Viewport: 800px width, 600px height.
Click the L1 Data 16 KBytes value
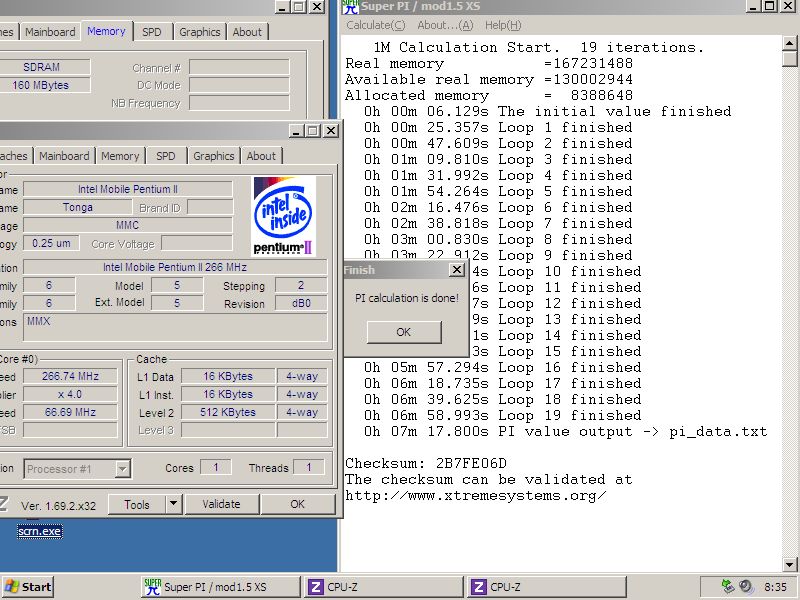point(228,376)
